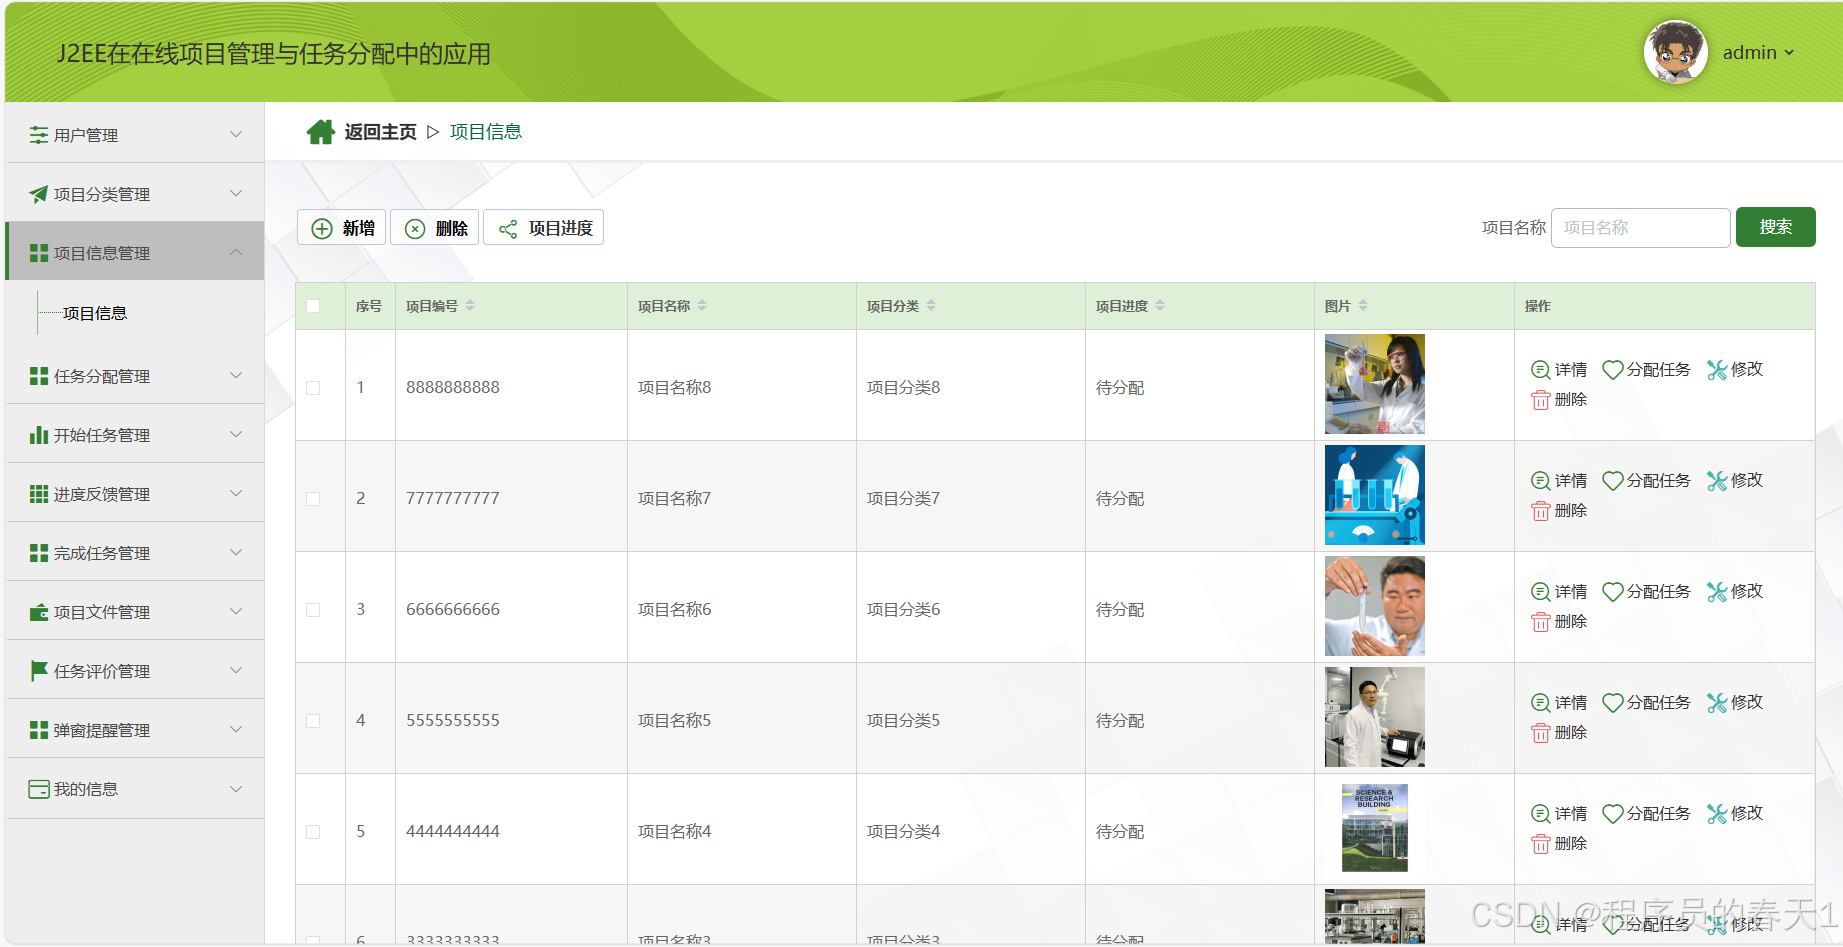
Task: Open the 用户管理 menu label
Action: point(86,135)
